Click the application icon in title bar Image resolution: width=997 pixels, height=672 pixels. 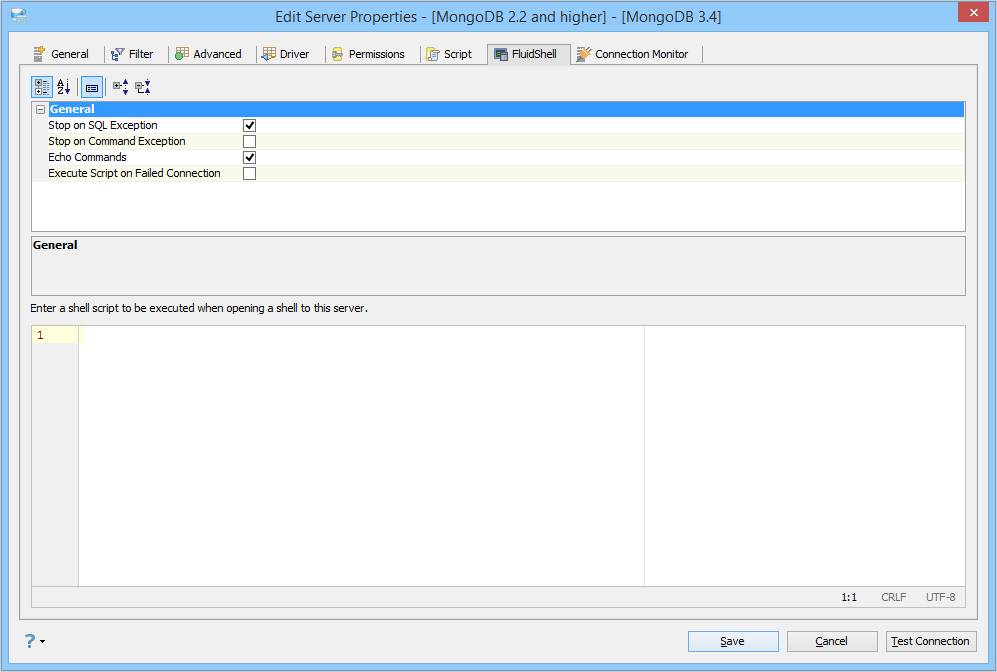tap(18, 16)
